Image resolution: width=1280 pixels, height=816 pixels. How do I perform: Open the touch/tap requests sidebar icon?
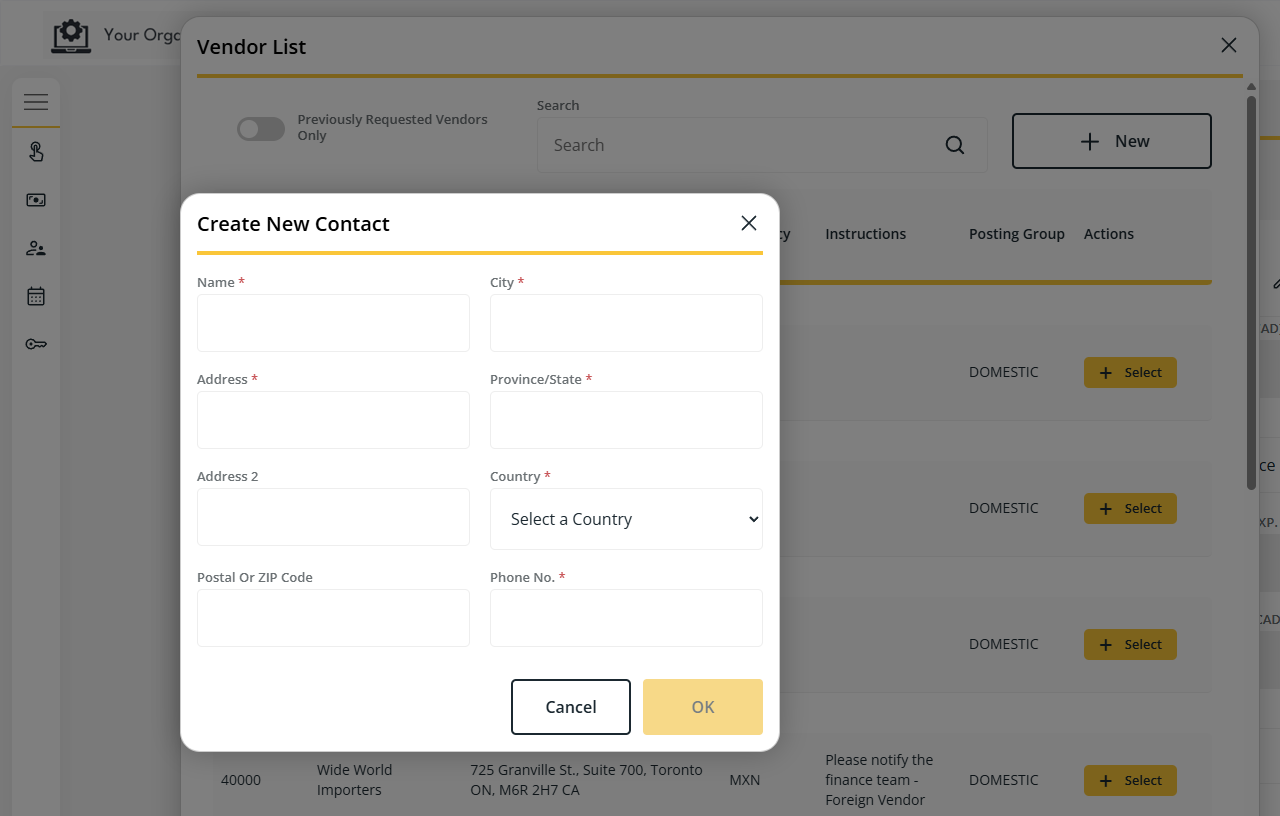coord(36,152)
